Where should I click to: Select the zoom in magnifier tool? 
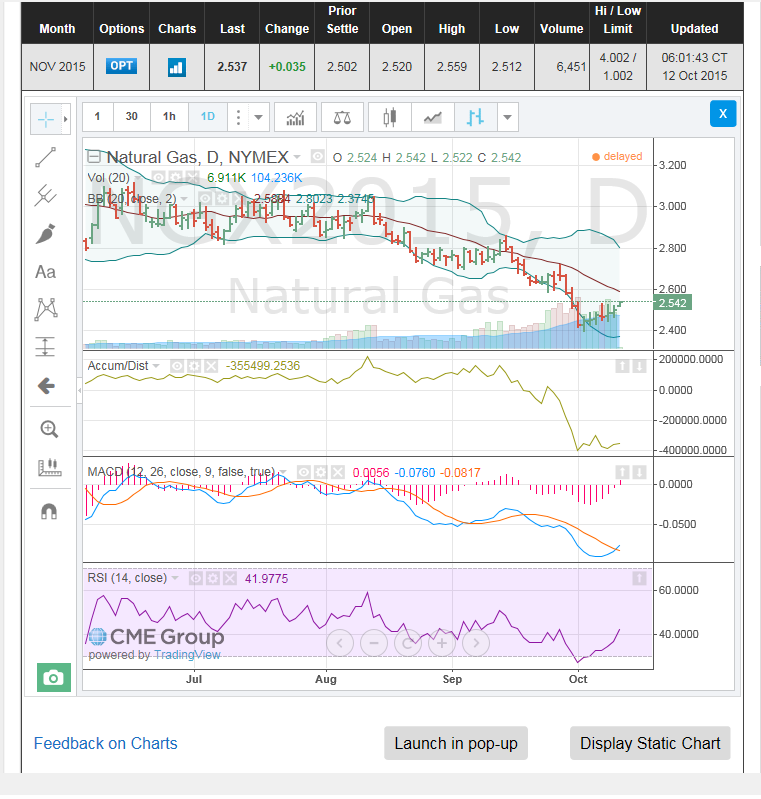48,429
